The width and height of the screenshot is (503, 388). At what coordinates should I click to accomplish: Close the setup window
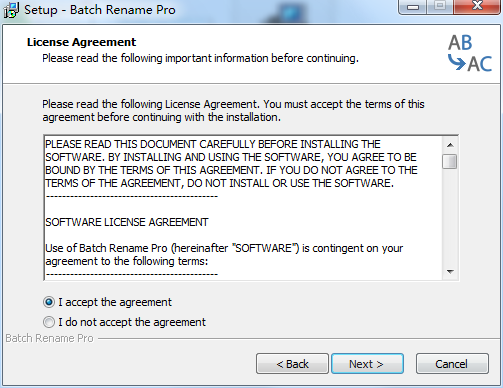click(x=477, y=7)
